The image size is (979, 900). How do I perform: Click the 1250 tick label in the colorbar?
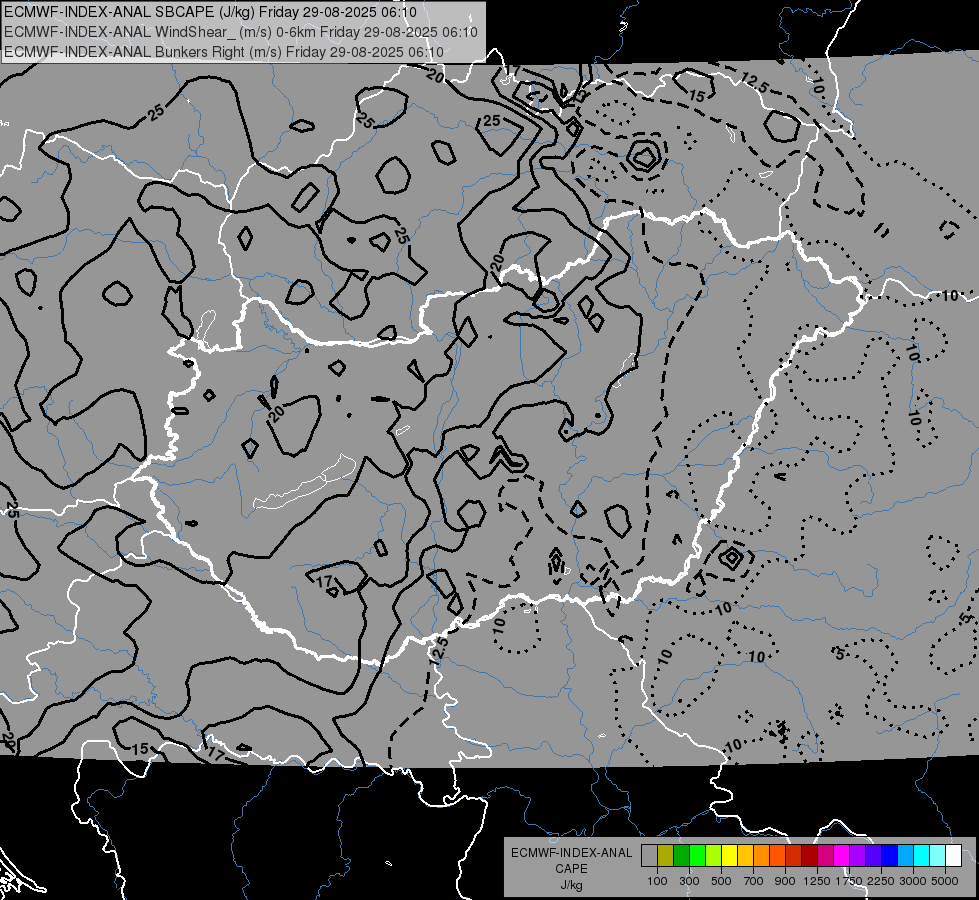point(817,881)
